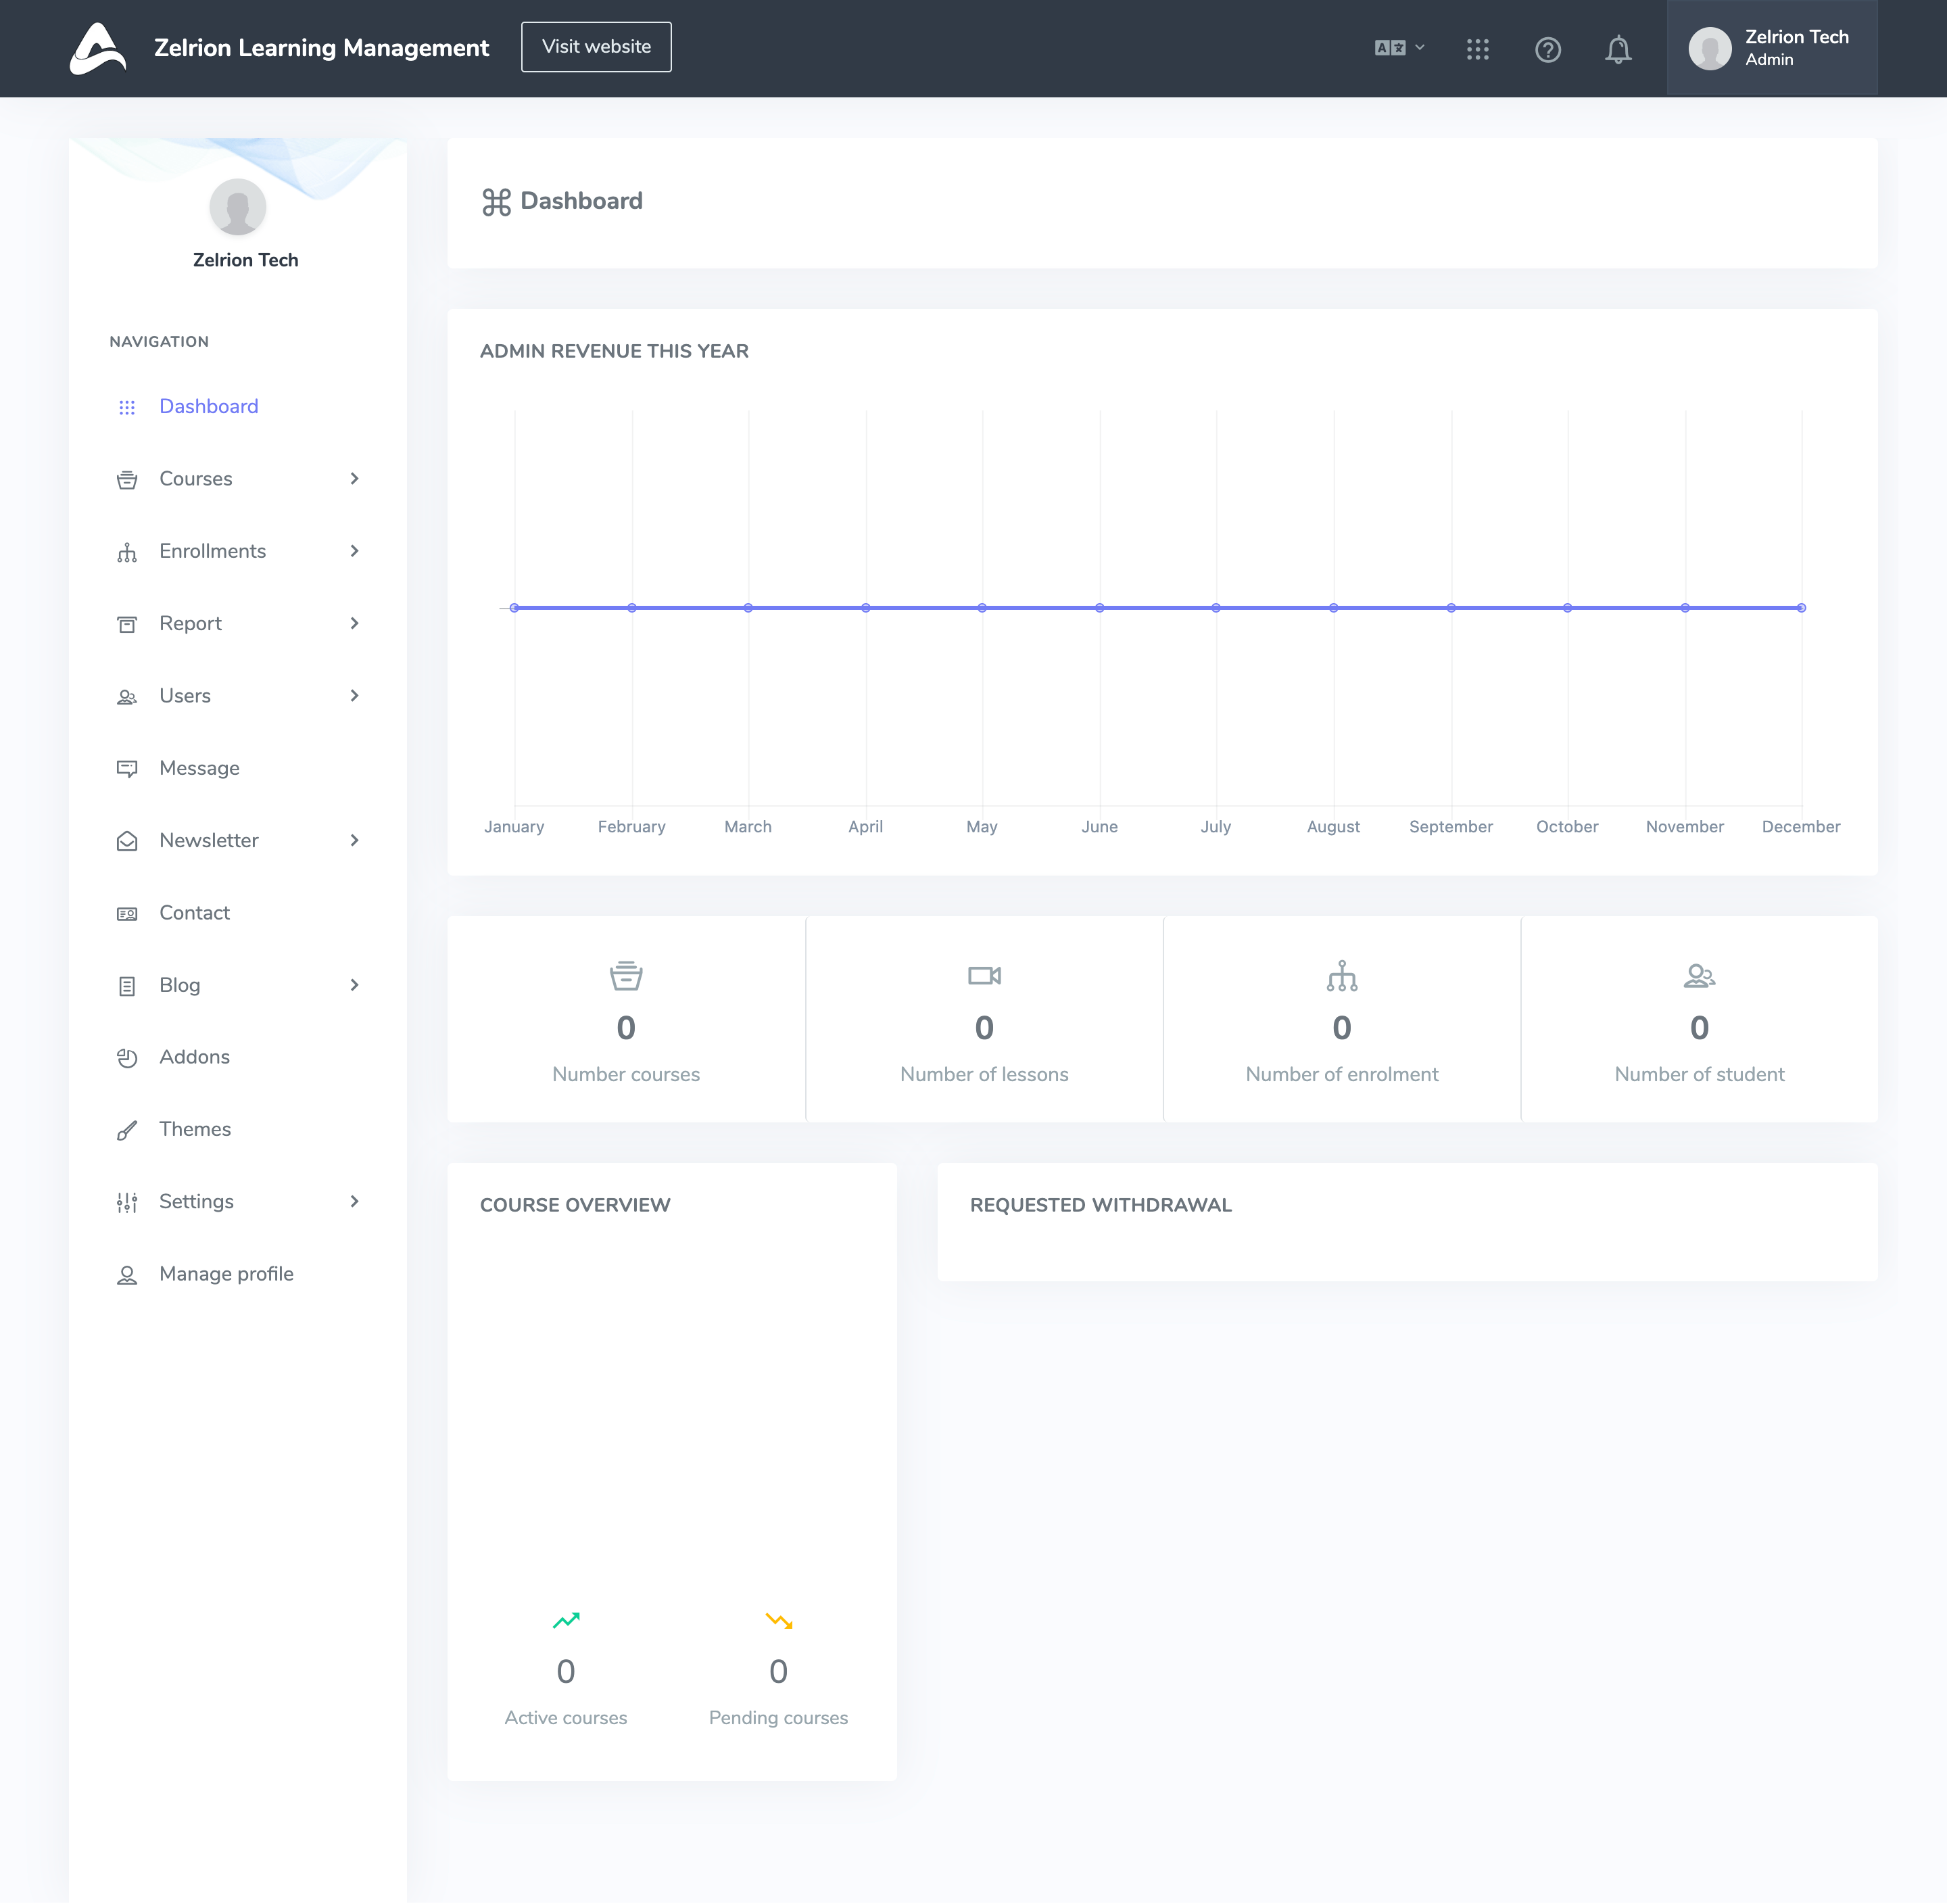Click the Message icon in sidebar
Image resolution: width=1947 pixels, height=1904 pixels.
tap(127, 768)
